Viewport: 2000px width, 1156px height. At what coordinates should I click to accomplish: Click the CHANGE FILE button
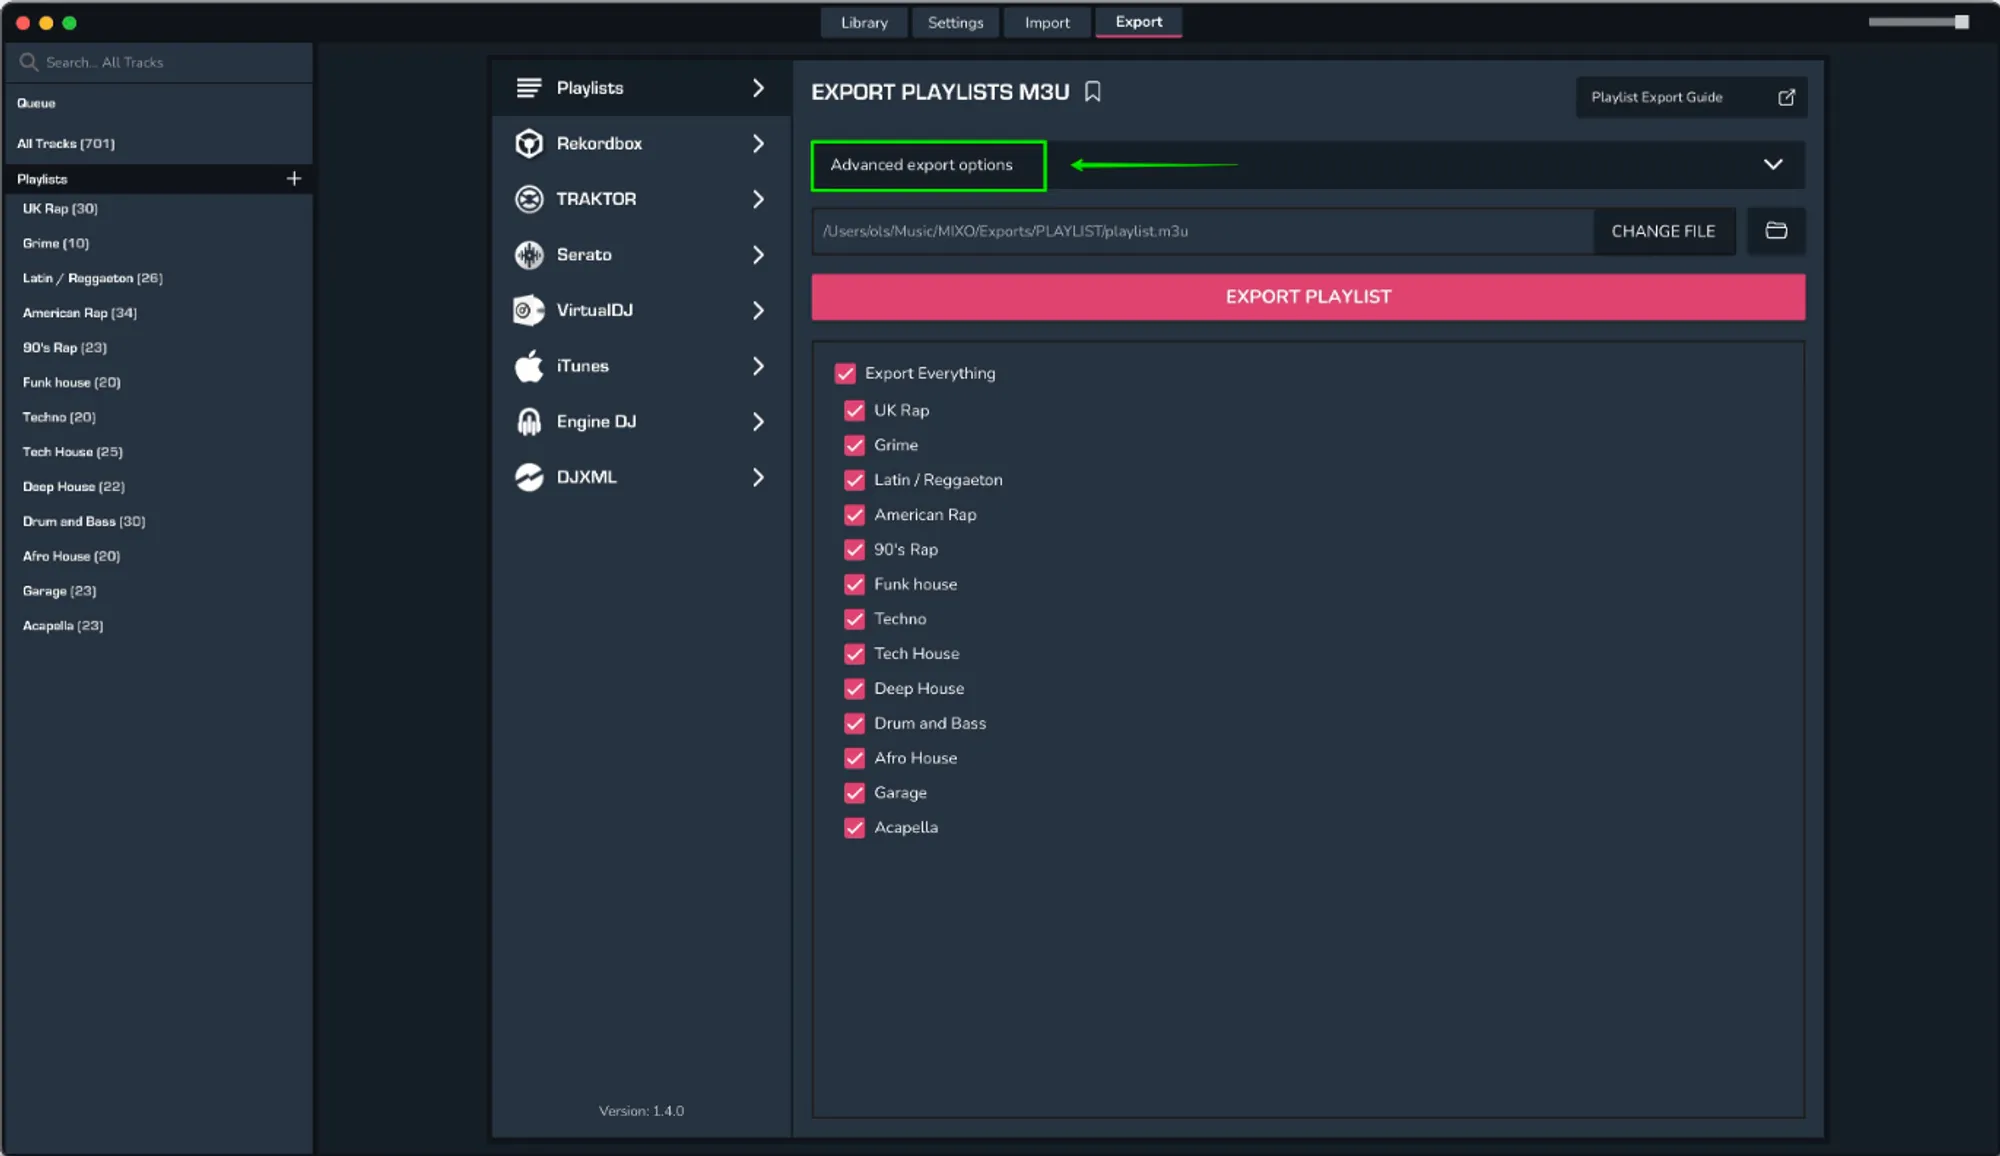[1663, 231]
